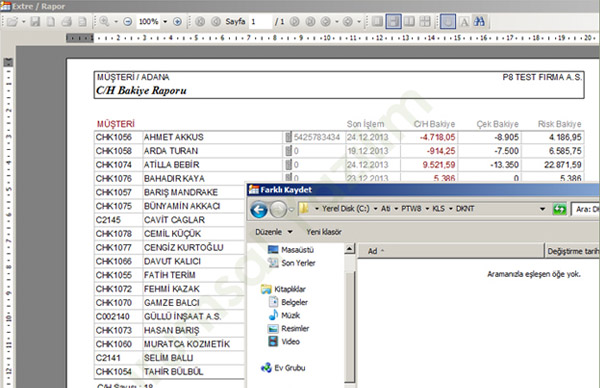Open the navigate backward history dropdown
This screenshot has height=388, width=600.
[337, 22]
